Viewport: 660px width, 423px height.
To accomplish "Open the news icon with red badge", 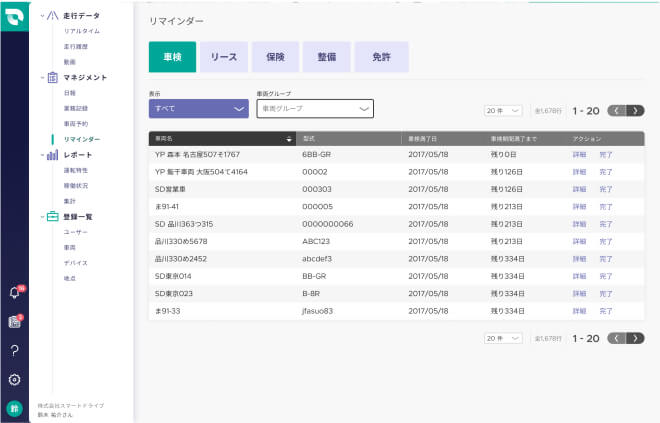I will [x=14, y=322].
